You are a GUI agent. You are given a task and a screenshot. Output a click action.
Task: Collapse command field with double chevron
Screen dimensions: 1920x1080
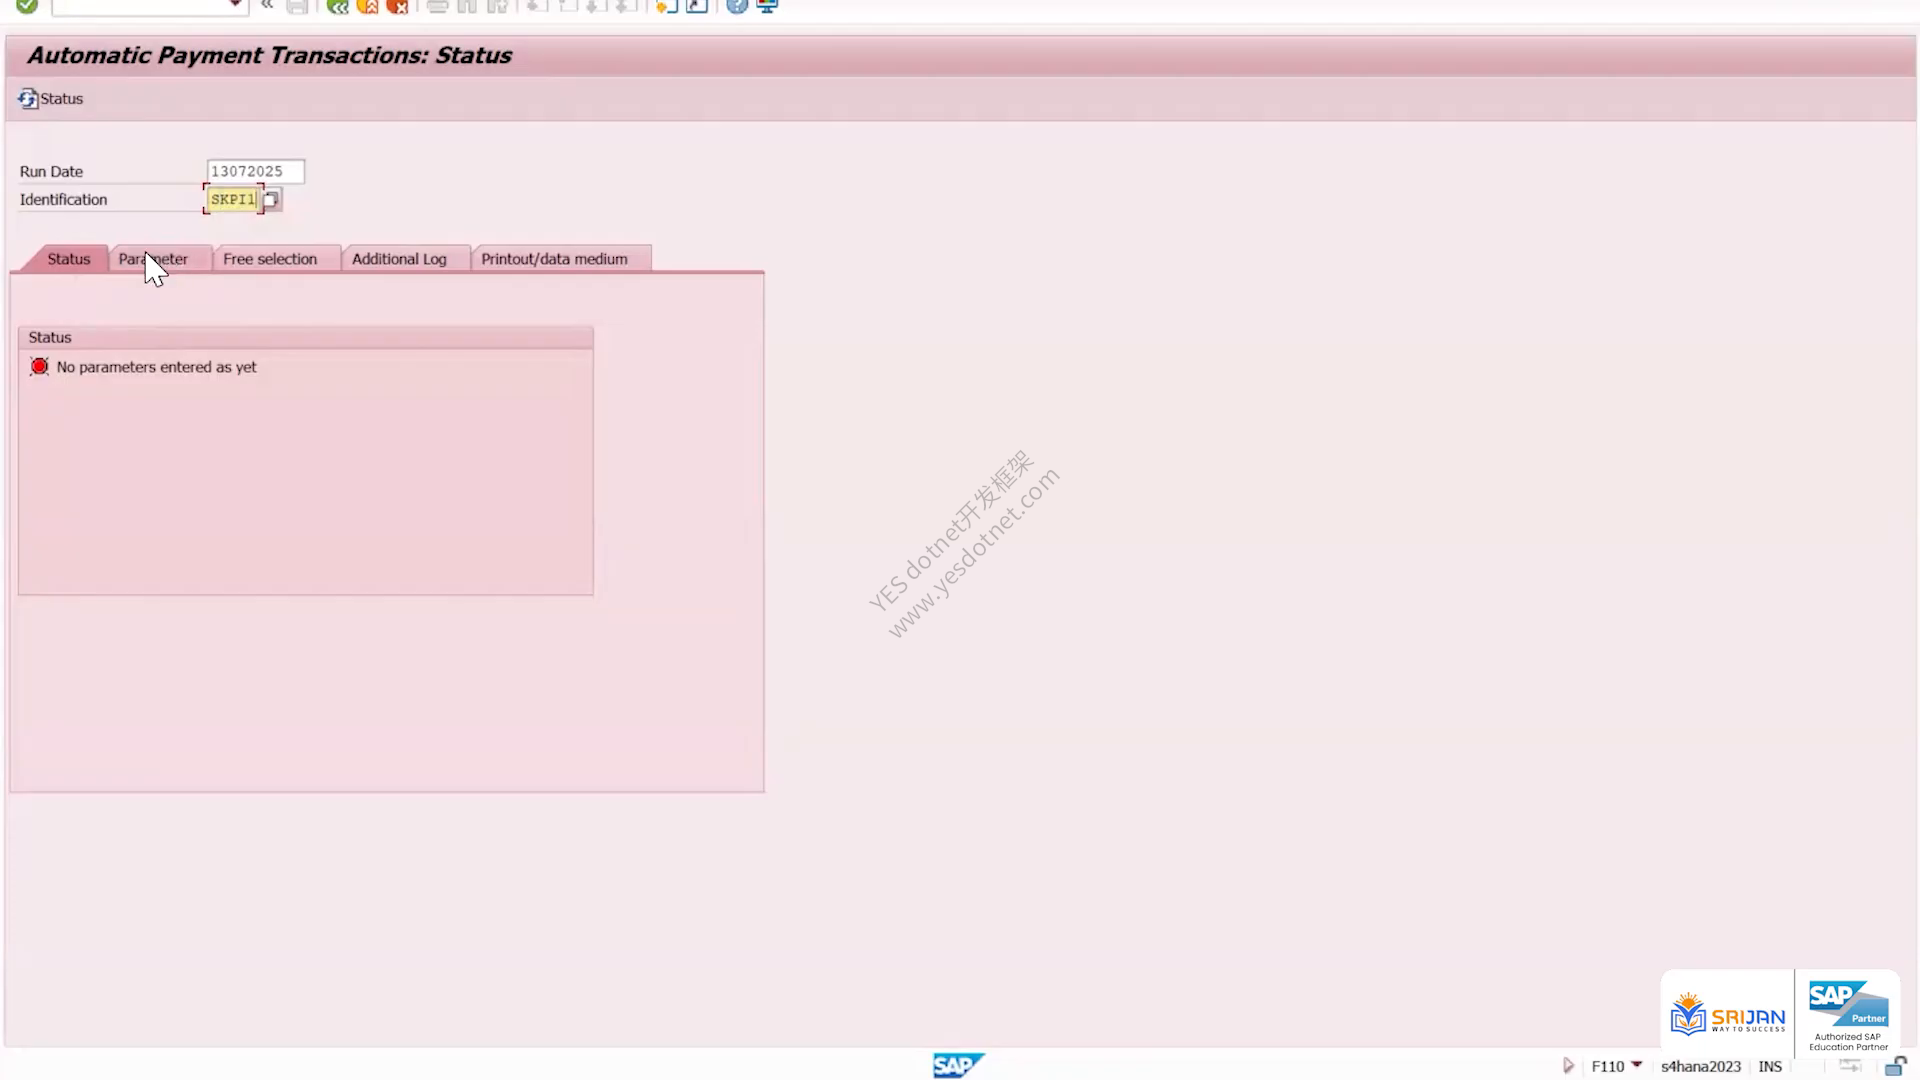coord(267,5)
